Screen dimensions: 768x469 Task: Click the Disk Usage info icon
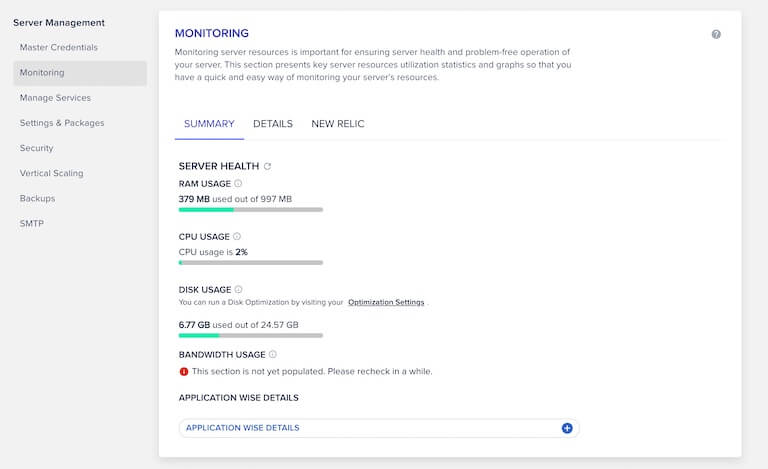coord(239,289)
